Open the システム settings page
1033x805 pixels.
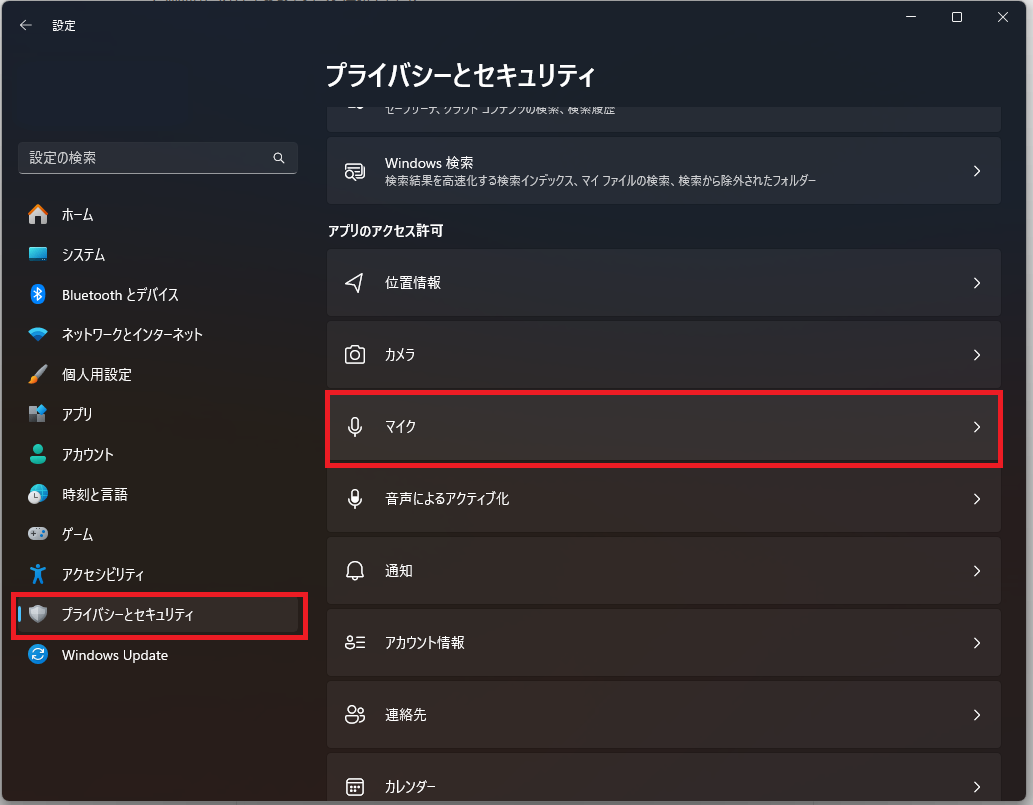pyautogui.click(x=157, y=254)
